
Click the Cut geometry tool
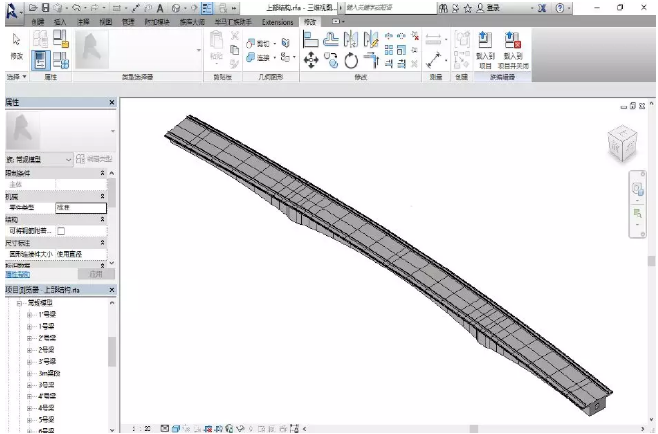point(258,43)
